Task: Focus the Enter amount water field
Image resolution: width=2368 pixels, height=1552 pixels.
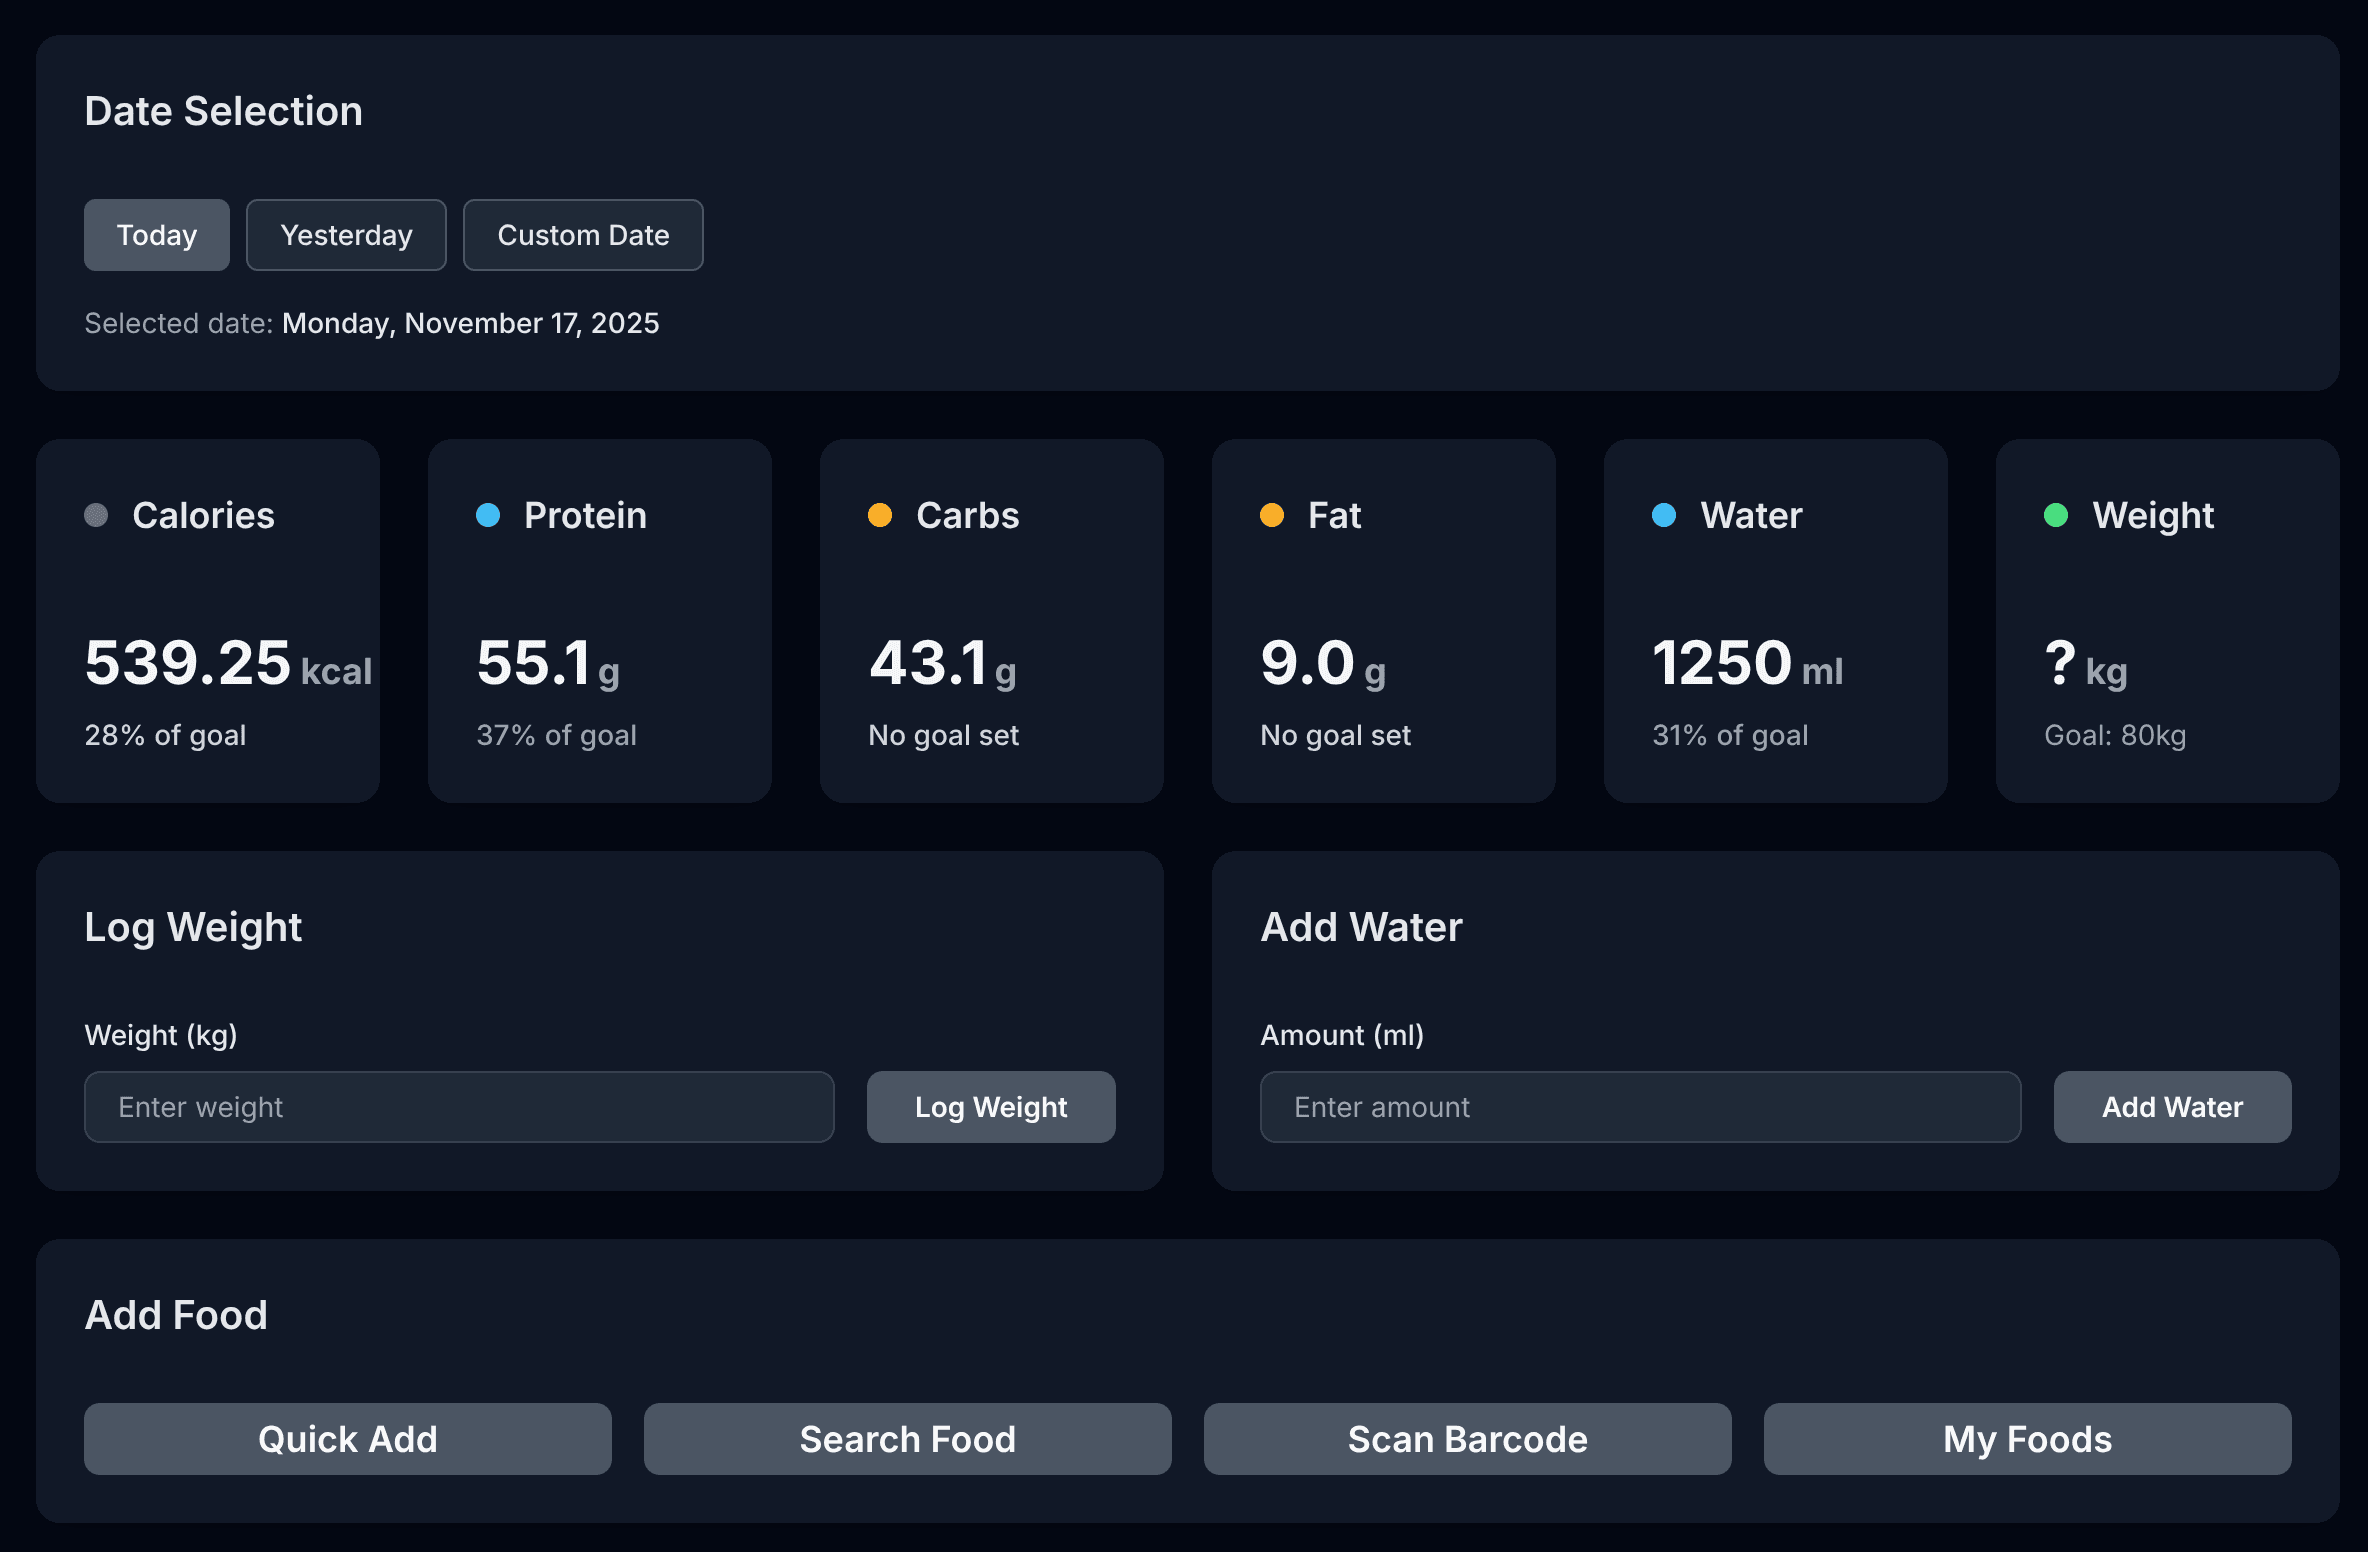Action: [1640, 1107]
